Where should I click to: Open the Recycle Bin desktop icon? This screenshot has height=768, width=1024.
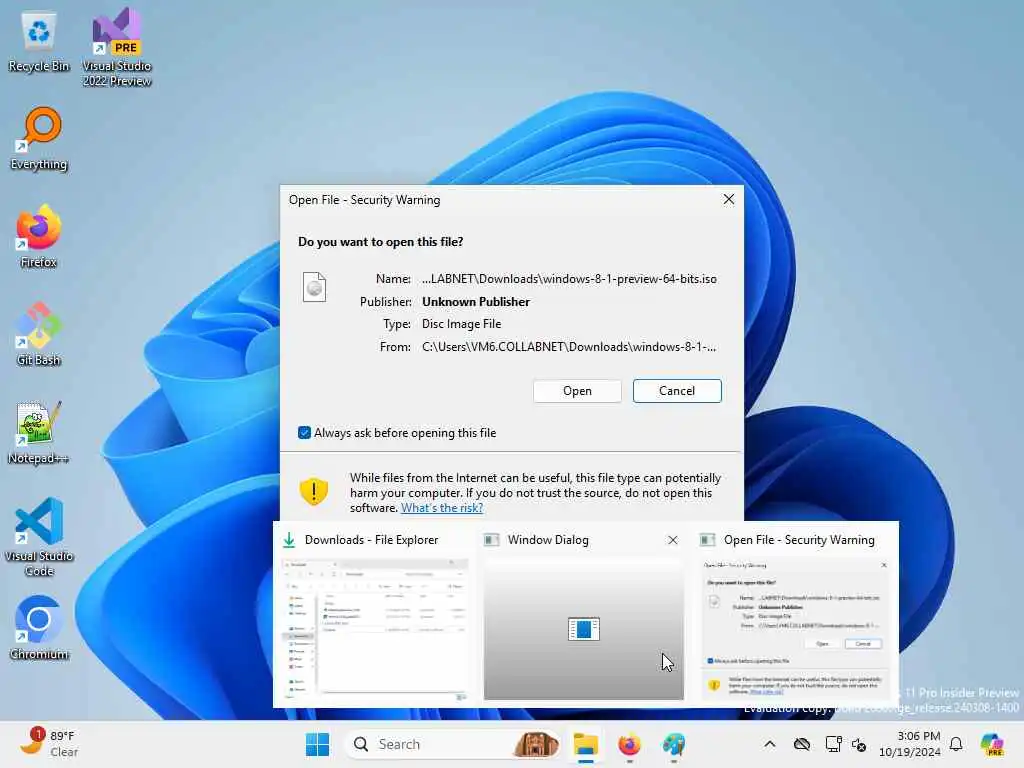tap(39, 42)
